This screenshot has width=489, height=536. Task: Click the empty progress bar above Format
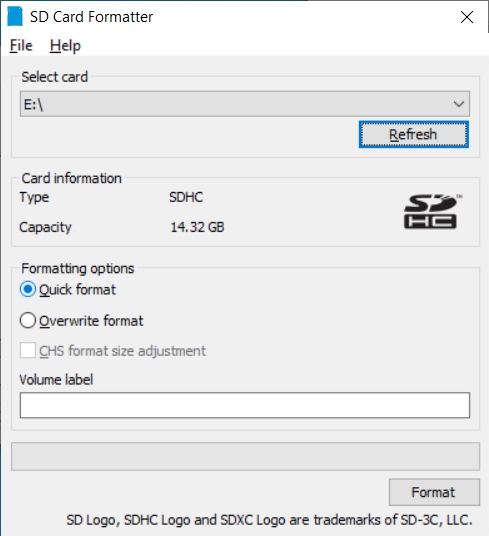click(x=245, y=457)
